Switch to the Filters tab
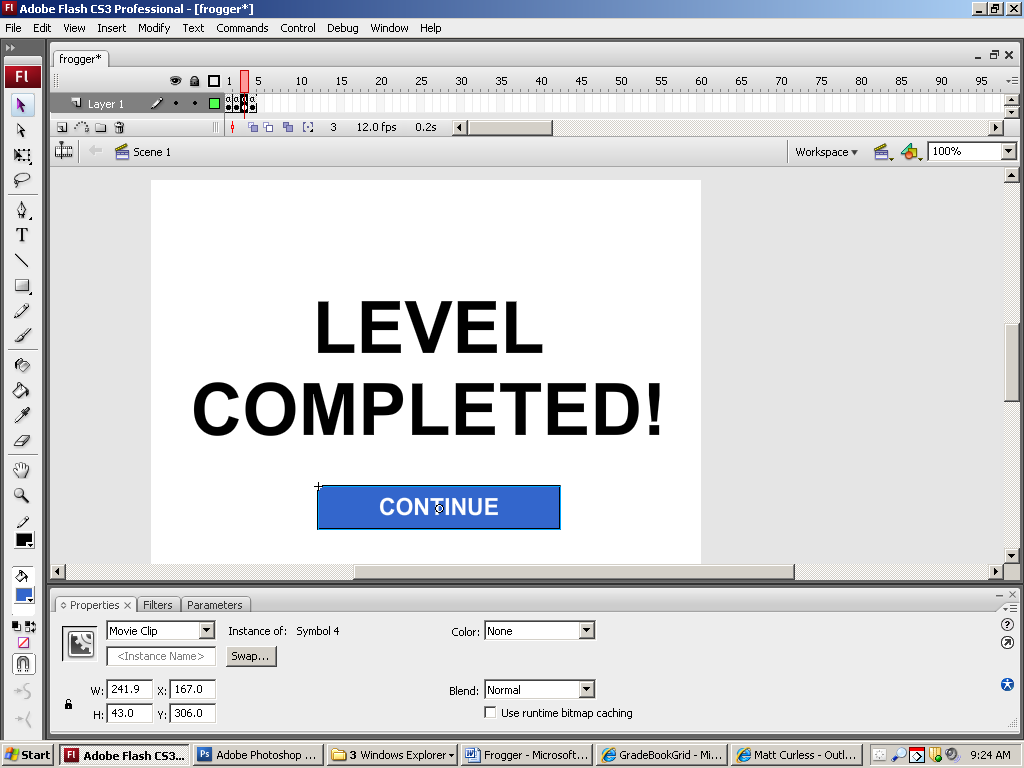Image resolution: width=1024 pixels, height=768 pixels. 158,605
